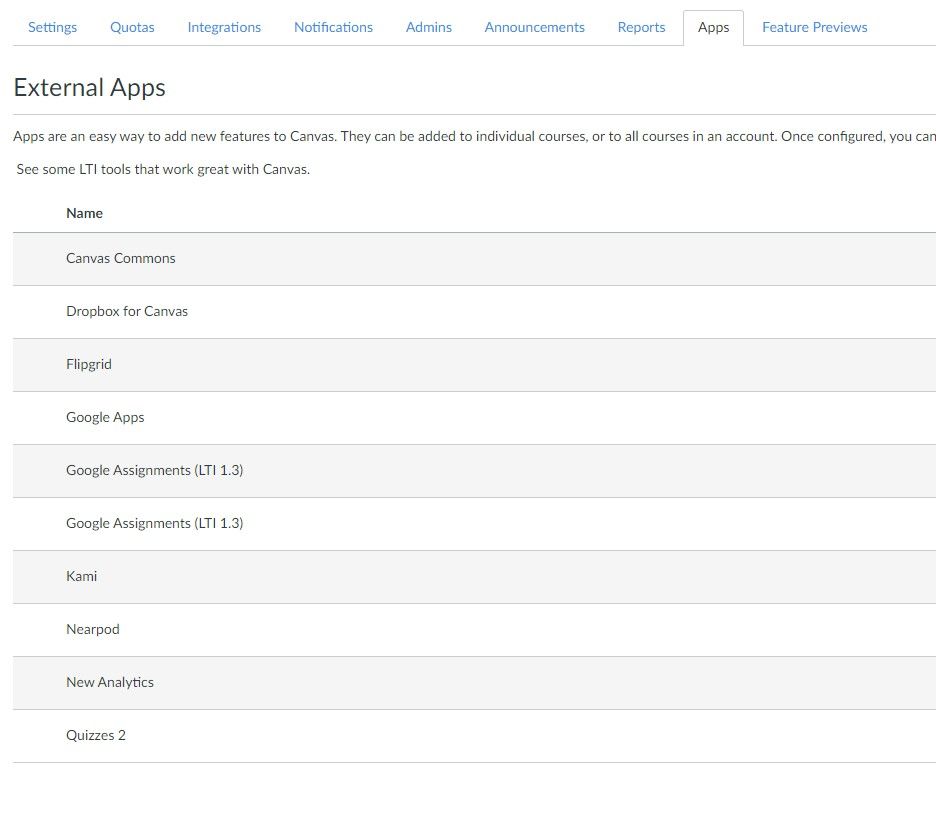View the Announcements tab
The height and width of the screenshot is (815, 936).
[534, 27]
